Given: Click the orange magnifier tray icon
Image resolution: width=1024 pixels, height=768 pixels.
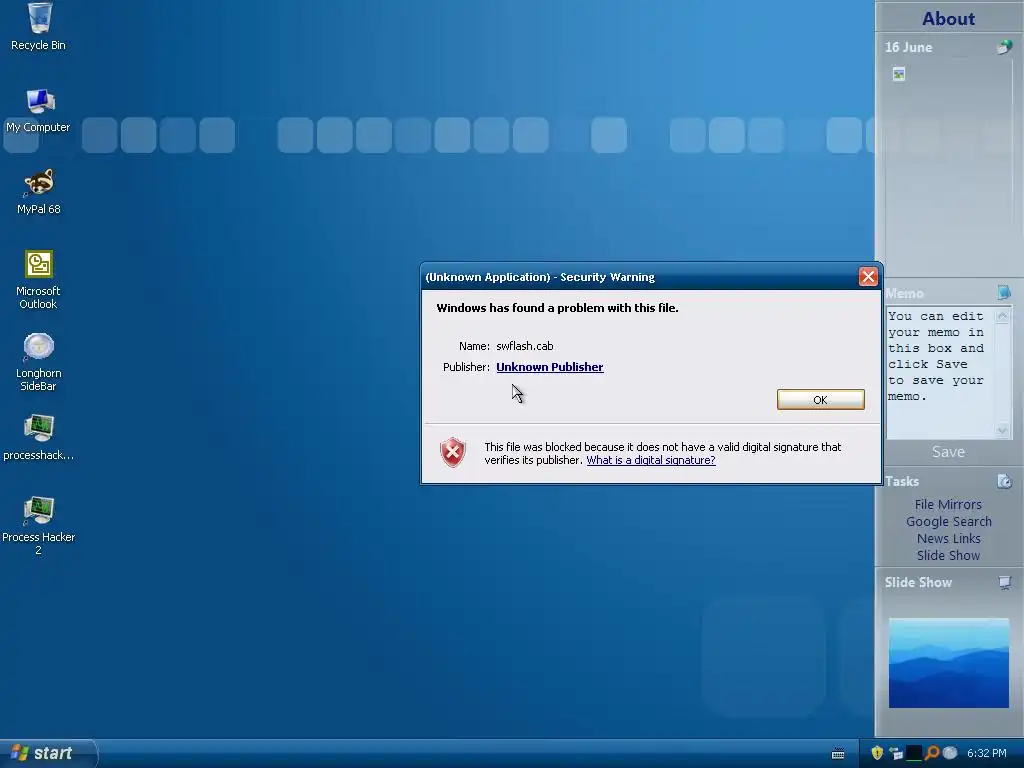Looking at the screenshot, I should [932, 753].
